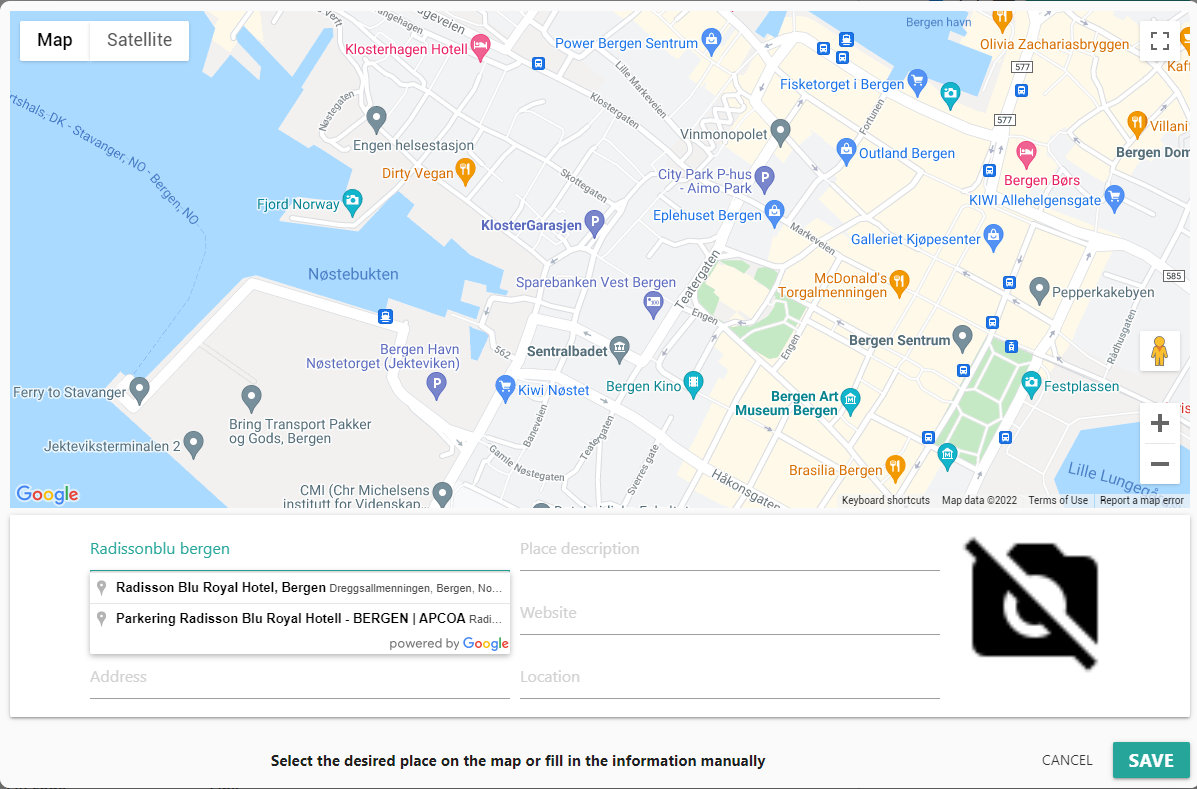Viewport: 1197px width, 789px height.
Task: Select the Map view tab
Action: point(55,41)
